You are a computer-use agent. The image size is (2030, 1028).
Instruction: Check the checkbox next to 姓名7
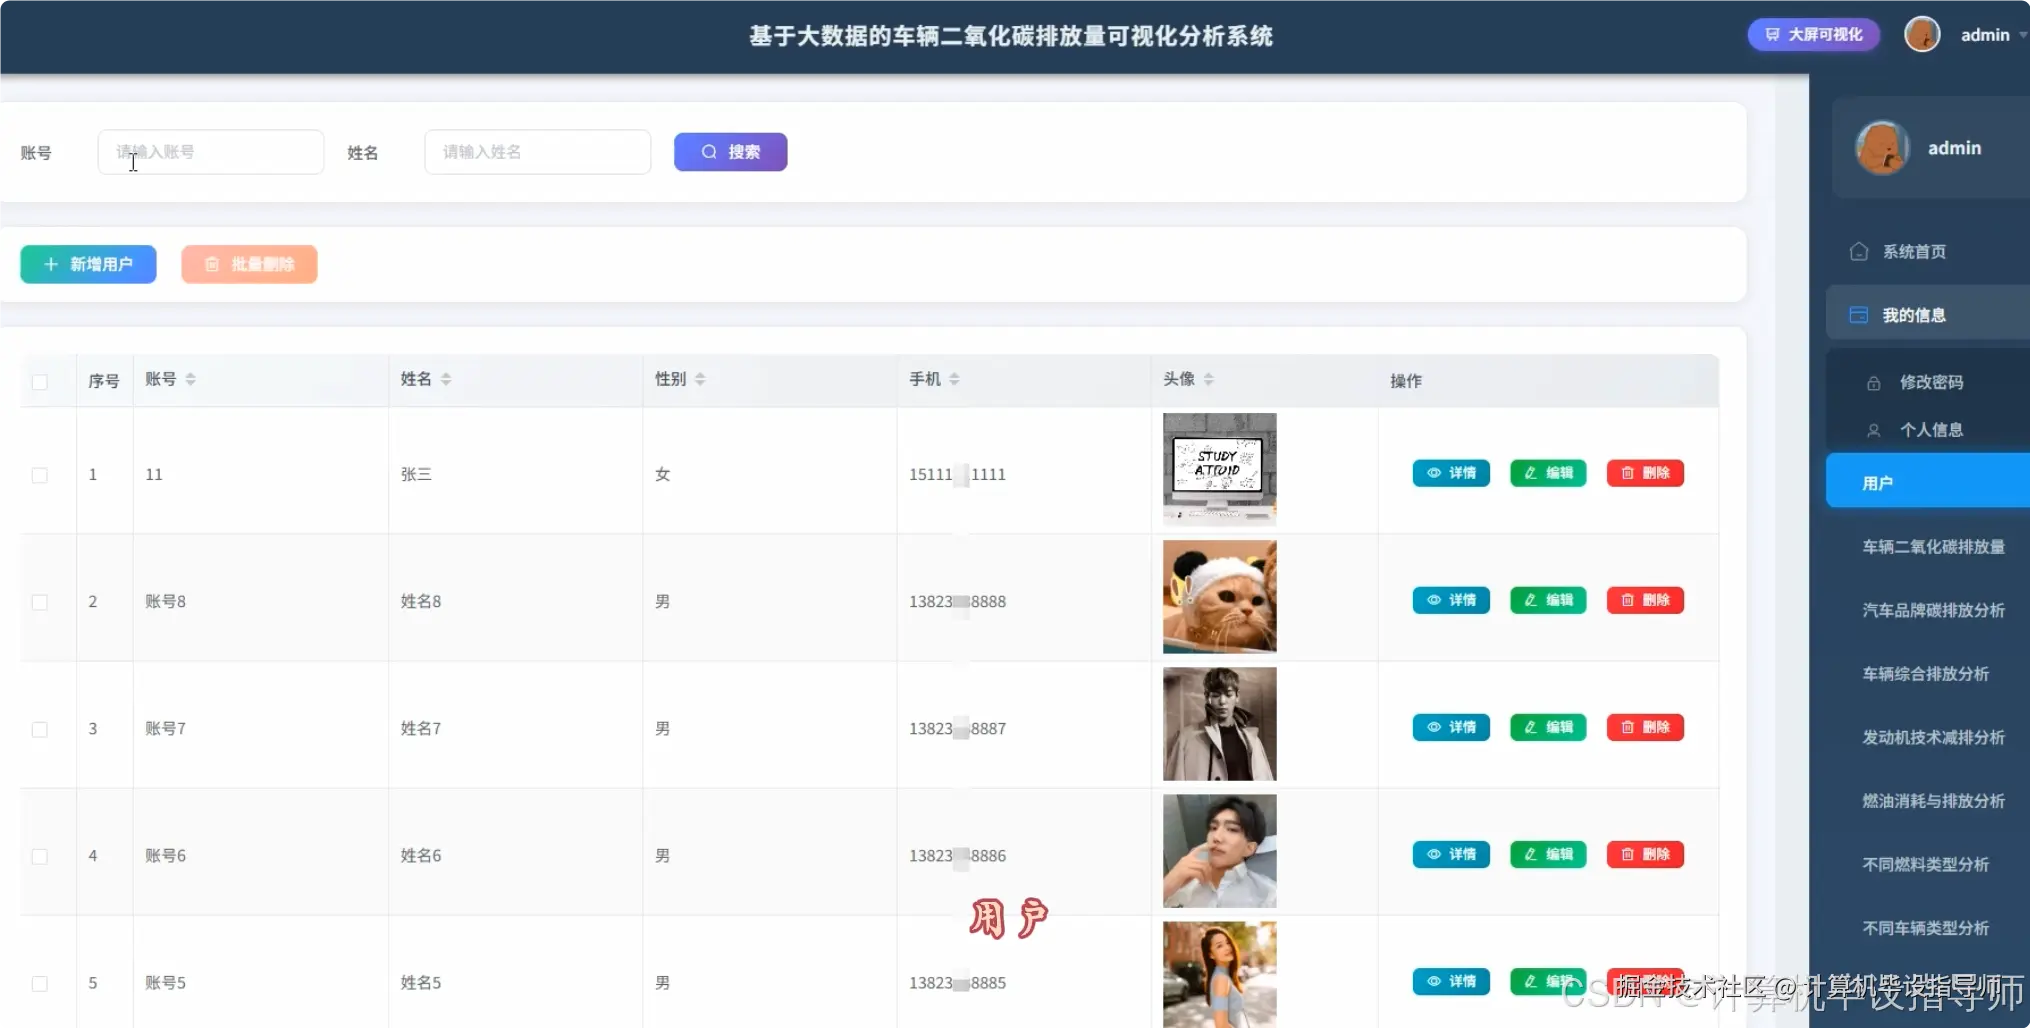tap(40, 729)
